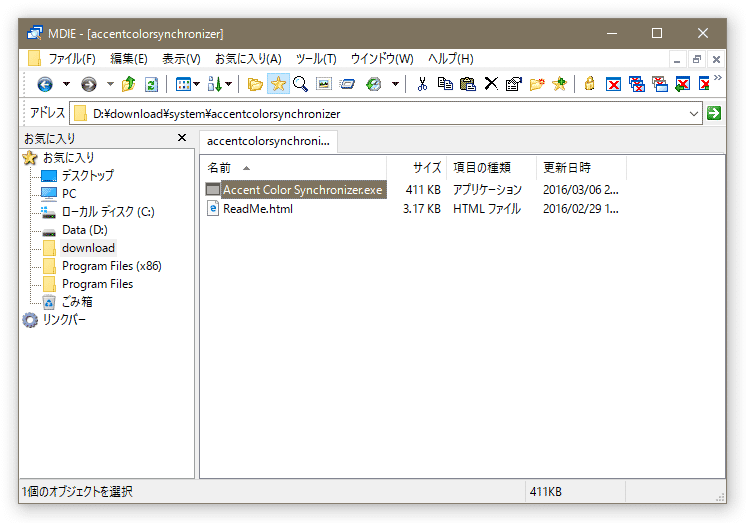The width and height of the screenshot is (746, 523).
Task: Open the ファイル(F) menu
Action: pyautogui.click(x=72, y=59)
